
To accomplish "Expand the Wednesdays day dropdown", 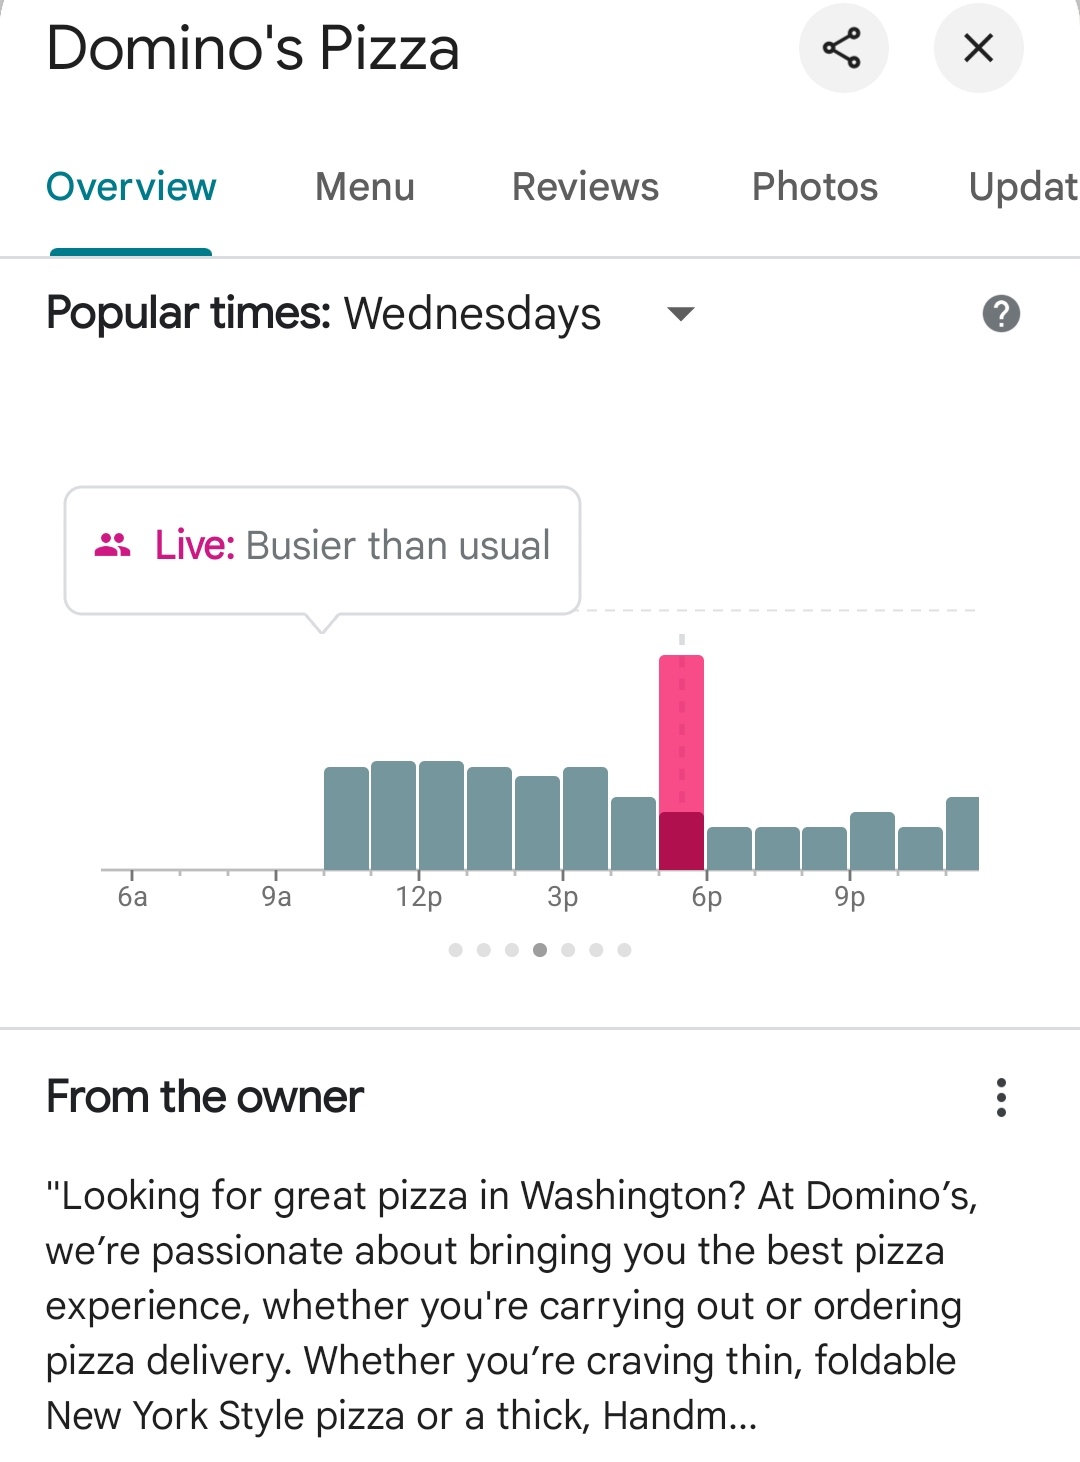I will click(x=680, y=314).
